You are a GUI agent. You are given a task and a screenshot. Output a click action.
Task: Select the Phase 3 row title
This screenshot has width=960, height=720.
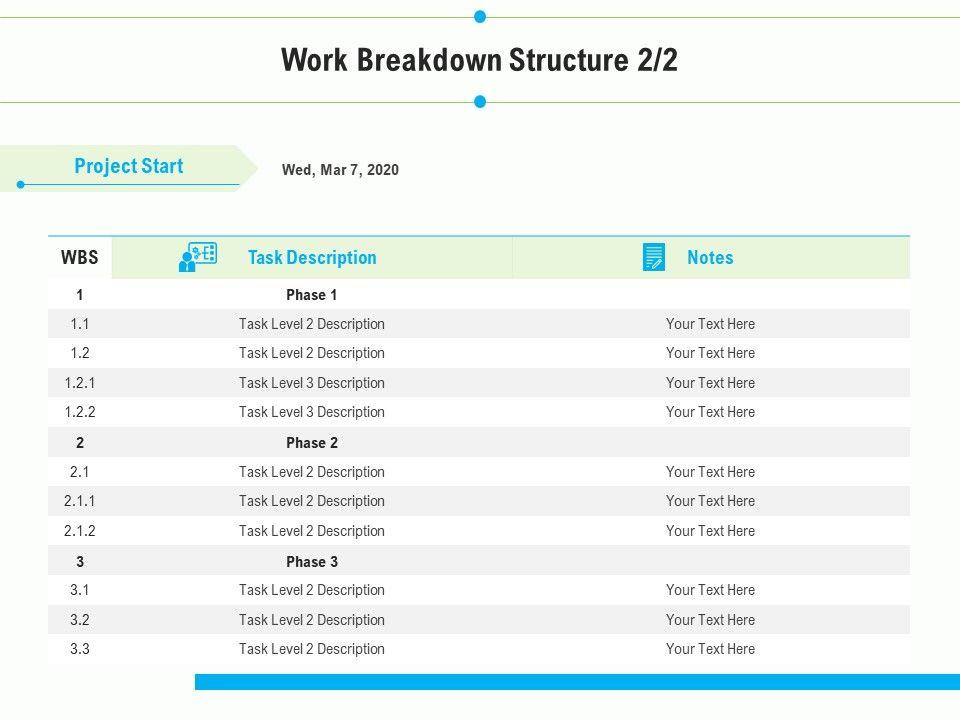(x=312, y=562)
